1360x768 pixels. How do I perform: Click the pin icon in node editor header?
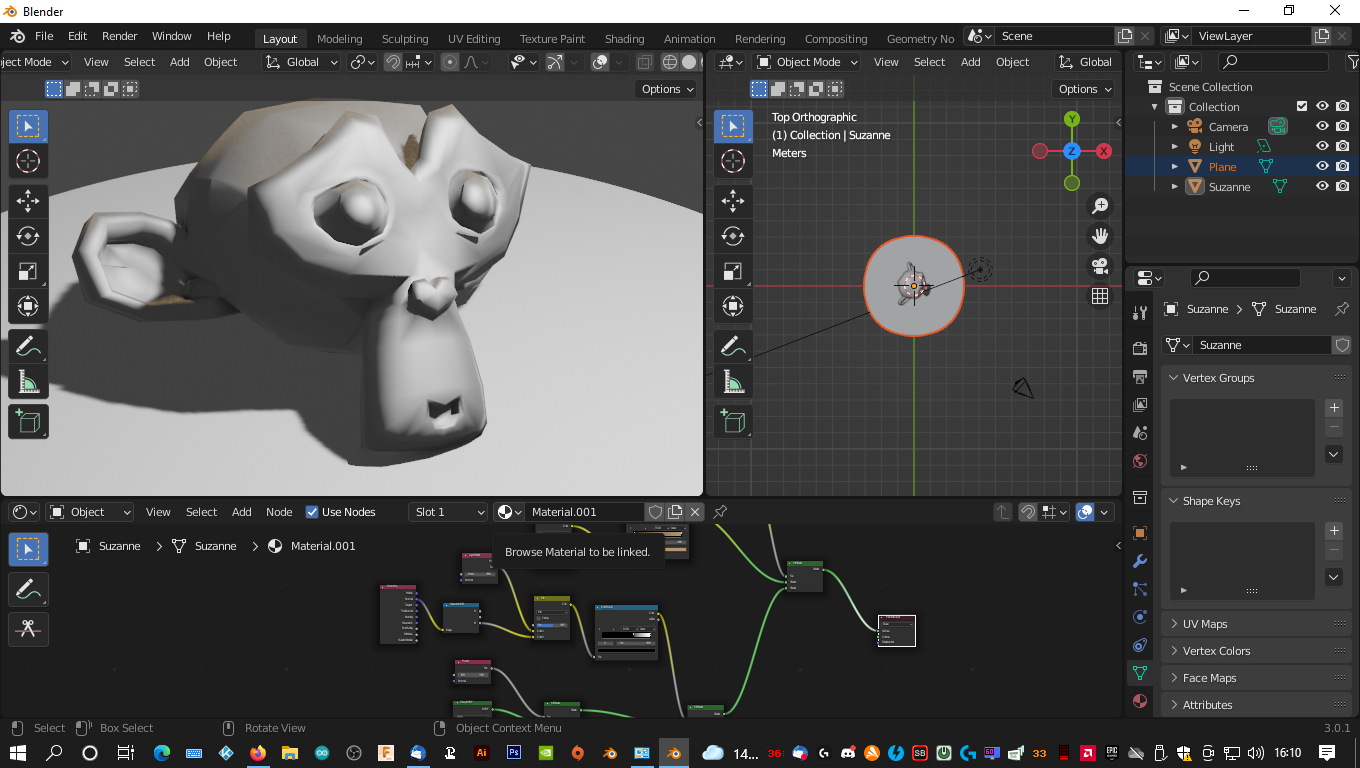click(720, 512)
